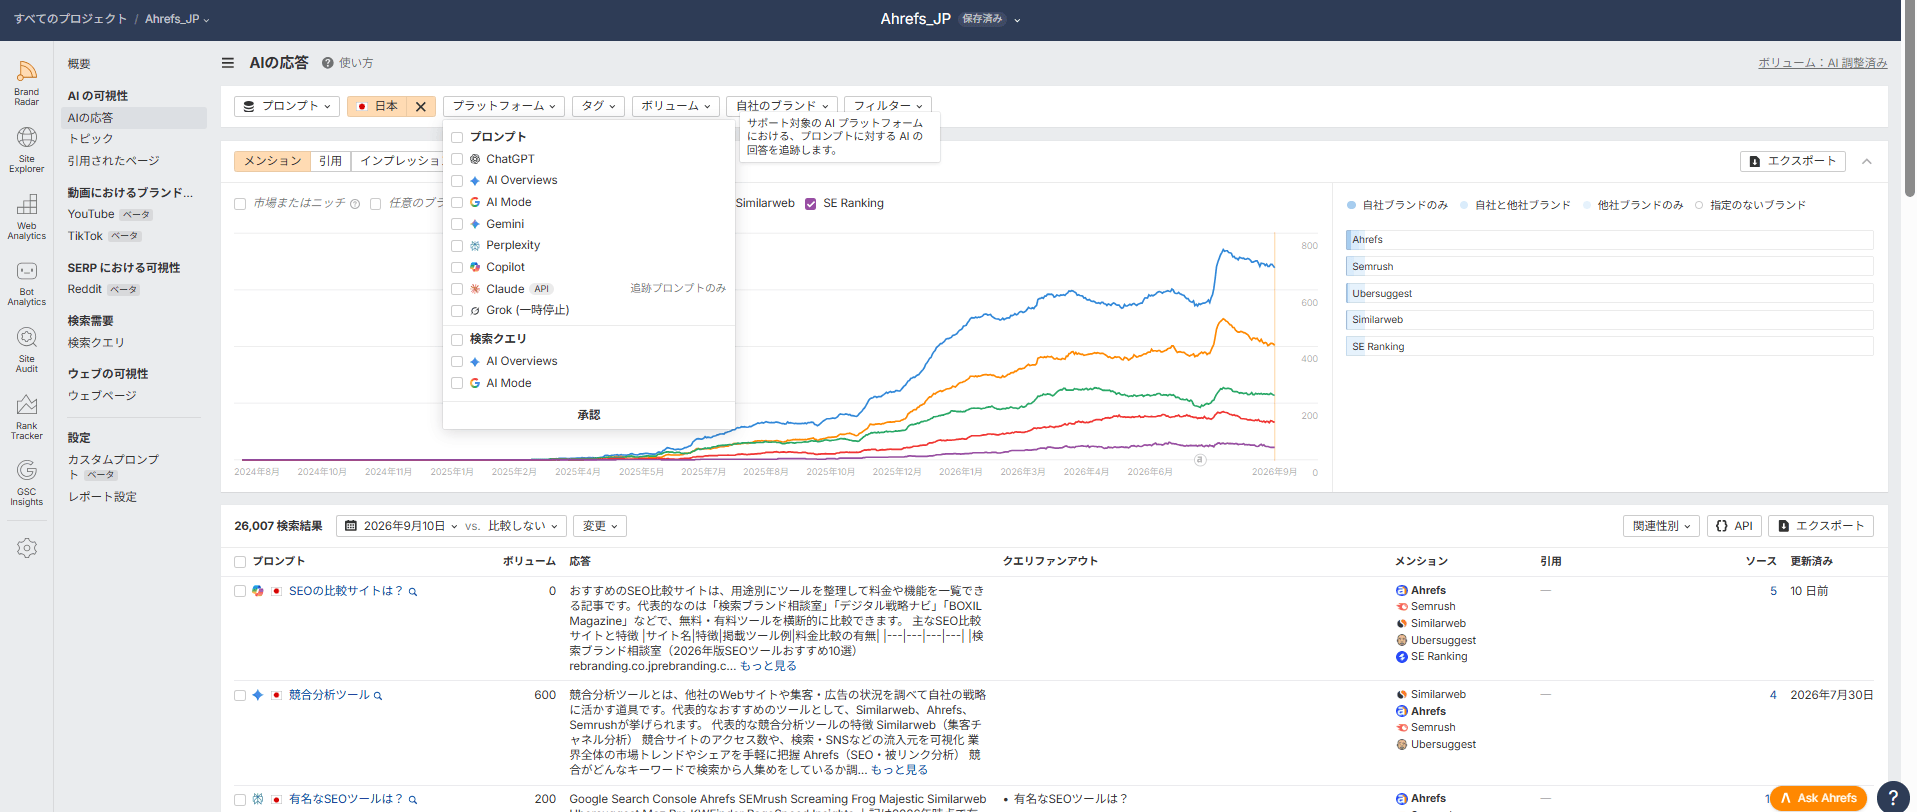Image resolution: width=1917 pixels, height=812 pixels.
Task: Expand the ボリューム dropdown
Action: (676, 106)
